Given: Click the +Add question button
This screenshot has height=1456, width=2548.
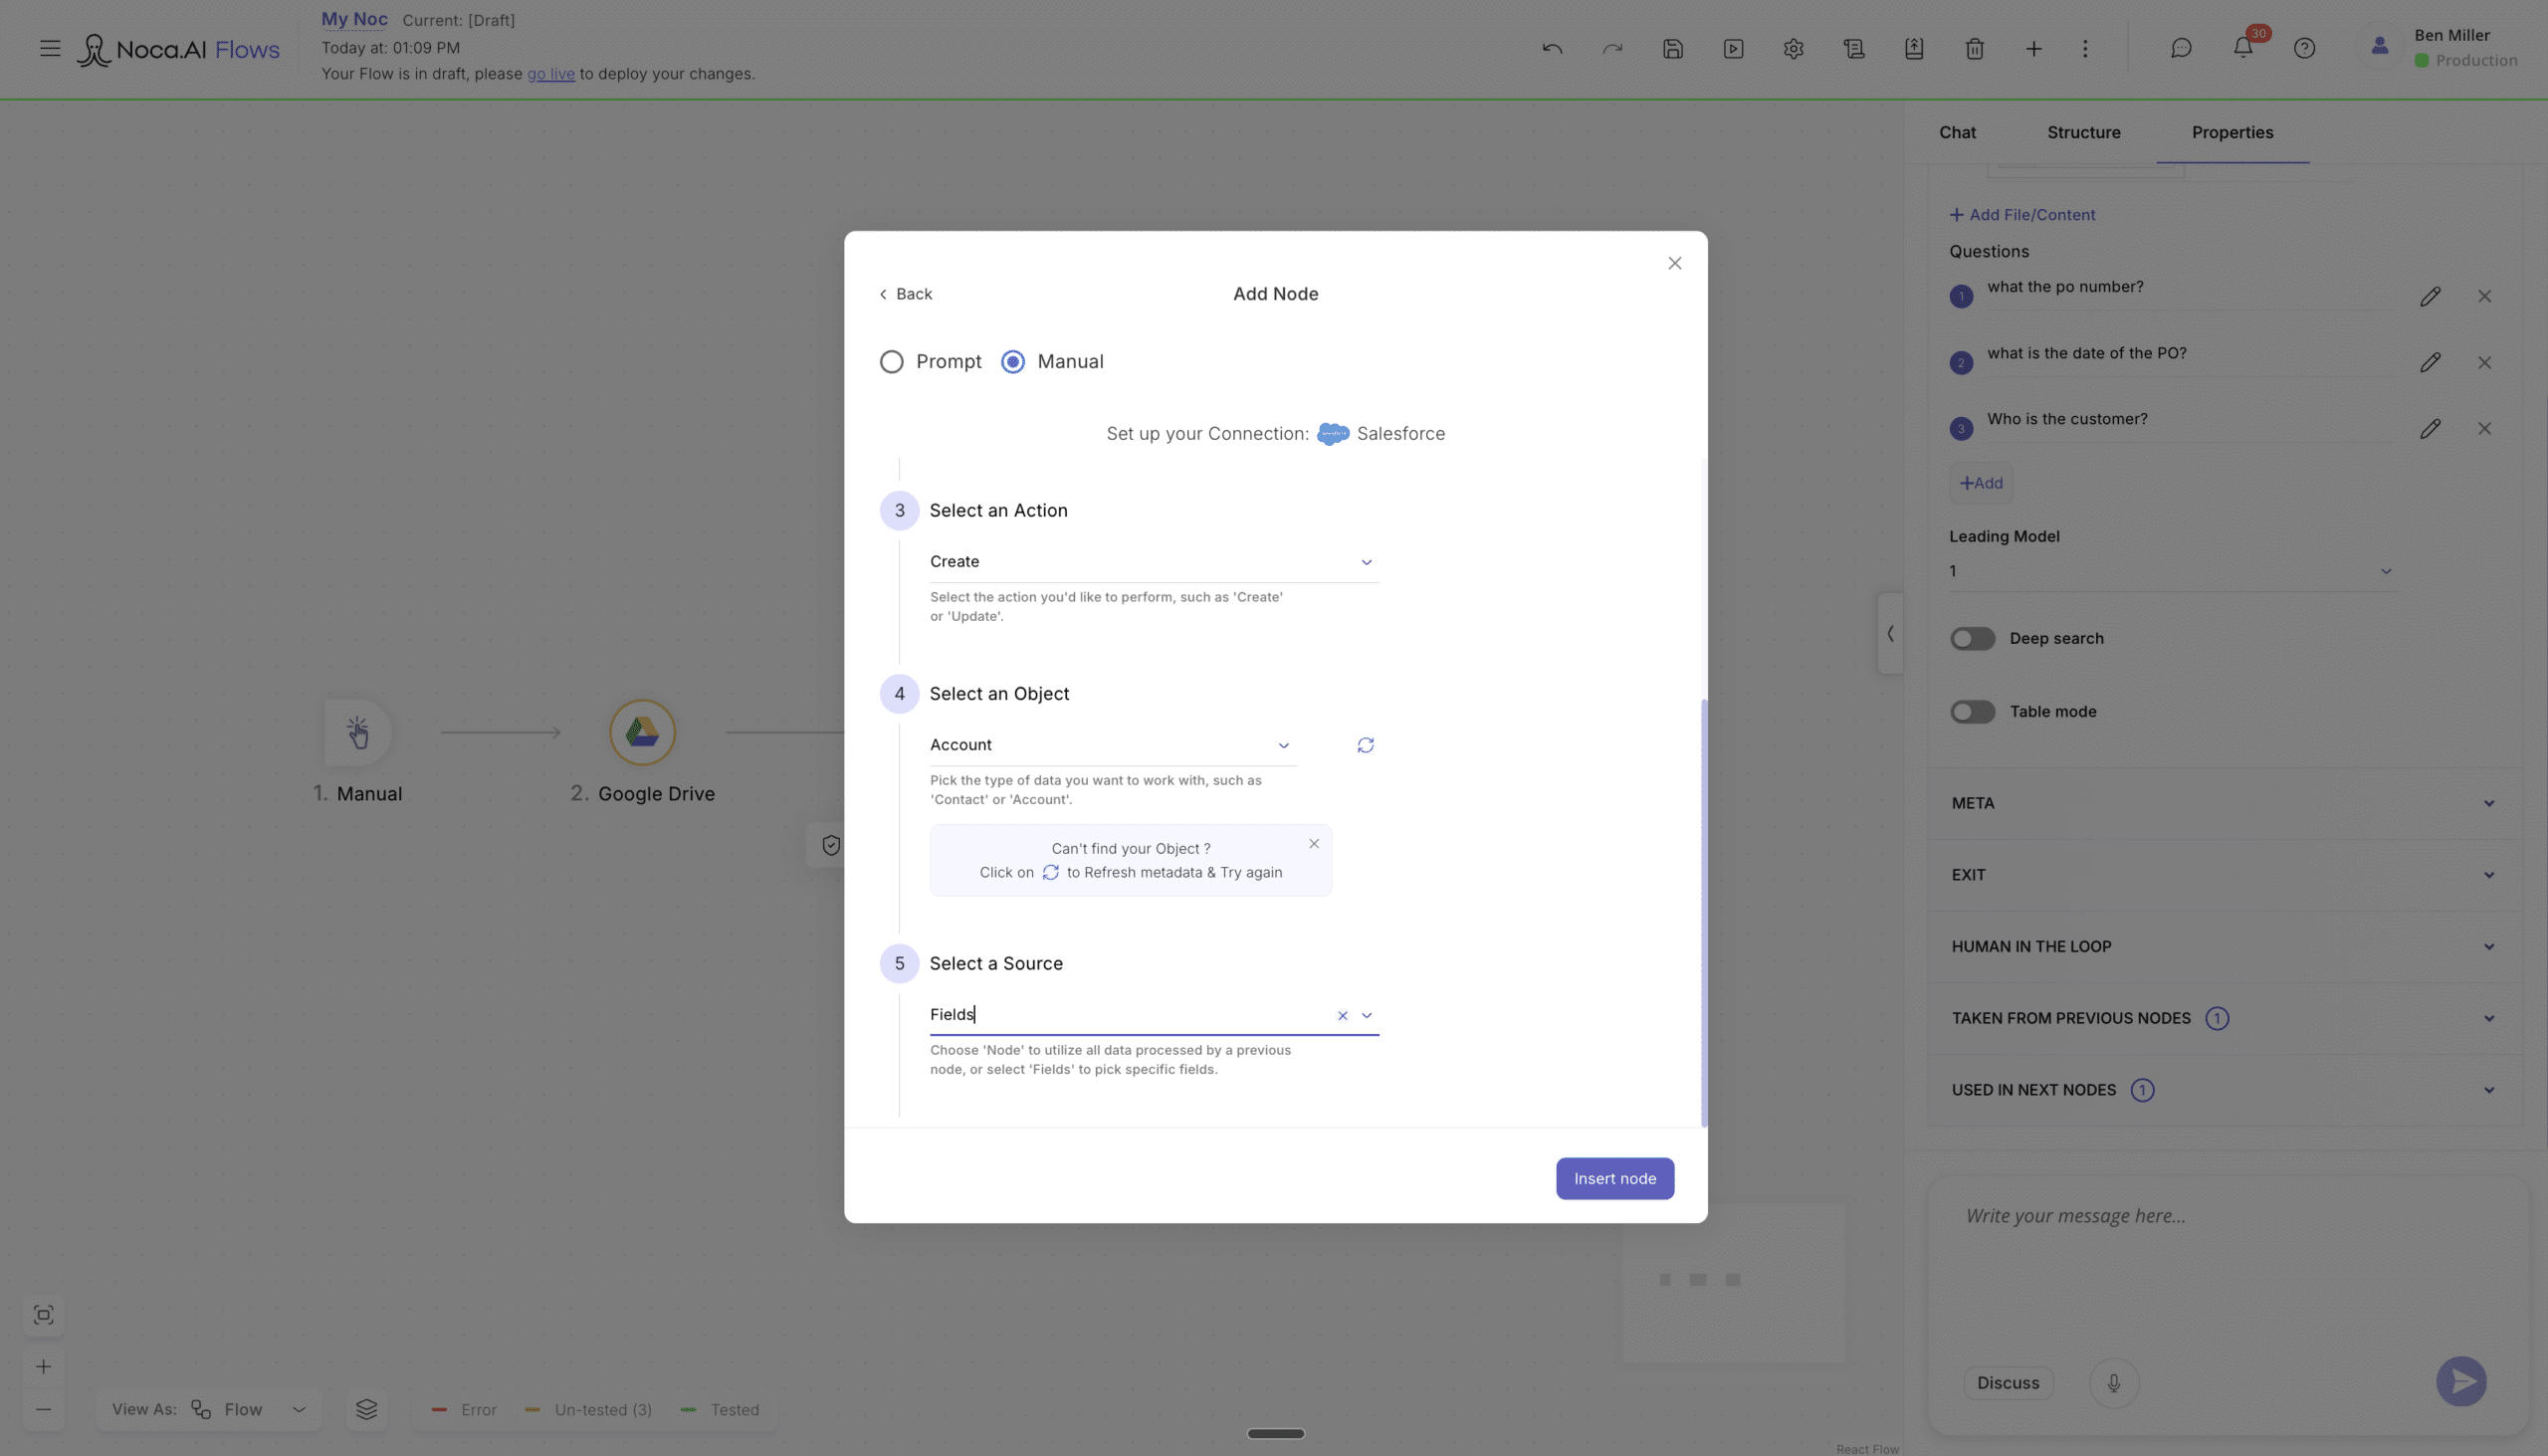Looking at the screenshot, I should point(1980,483).
